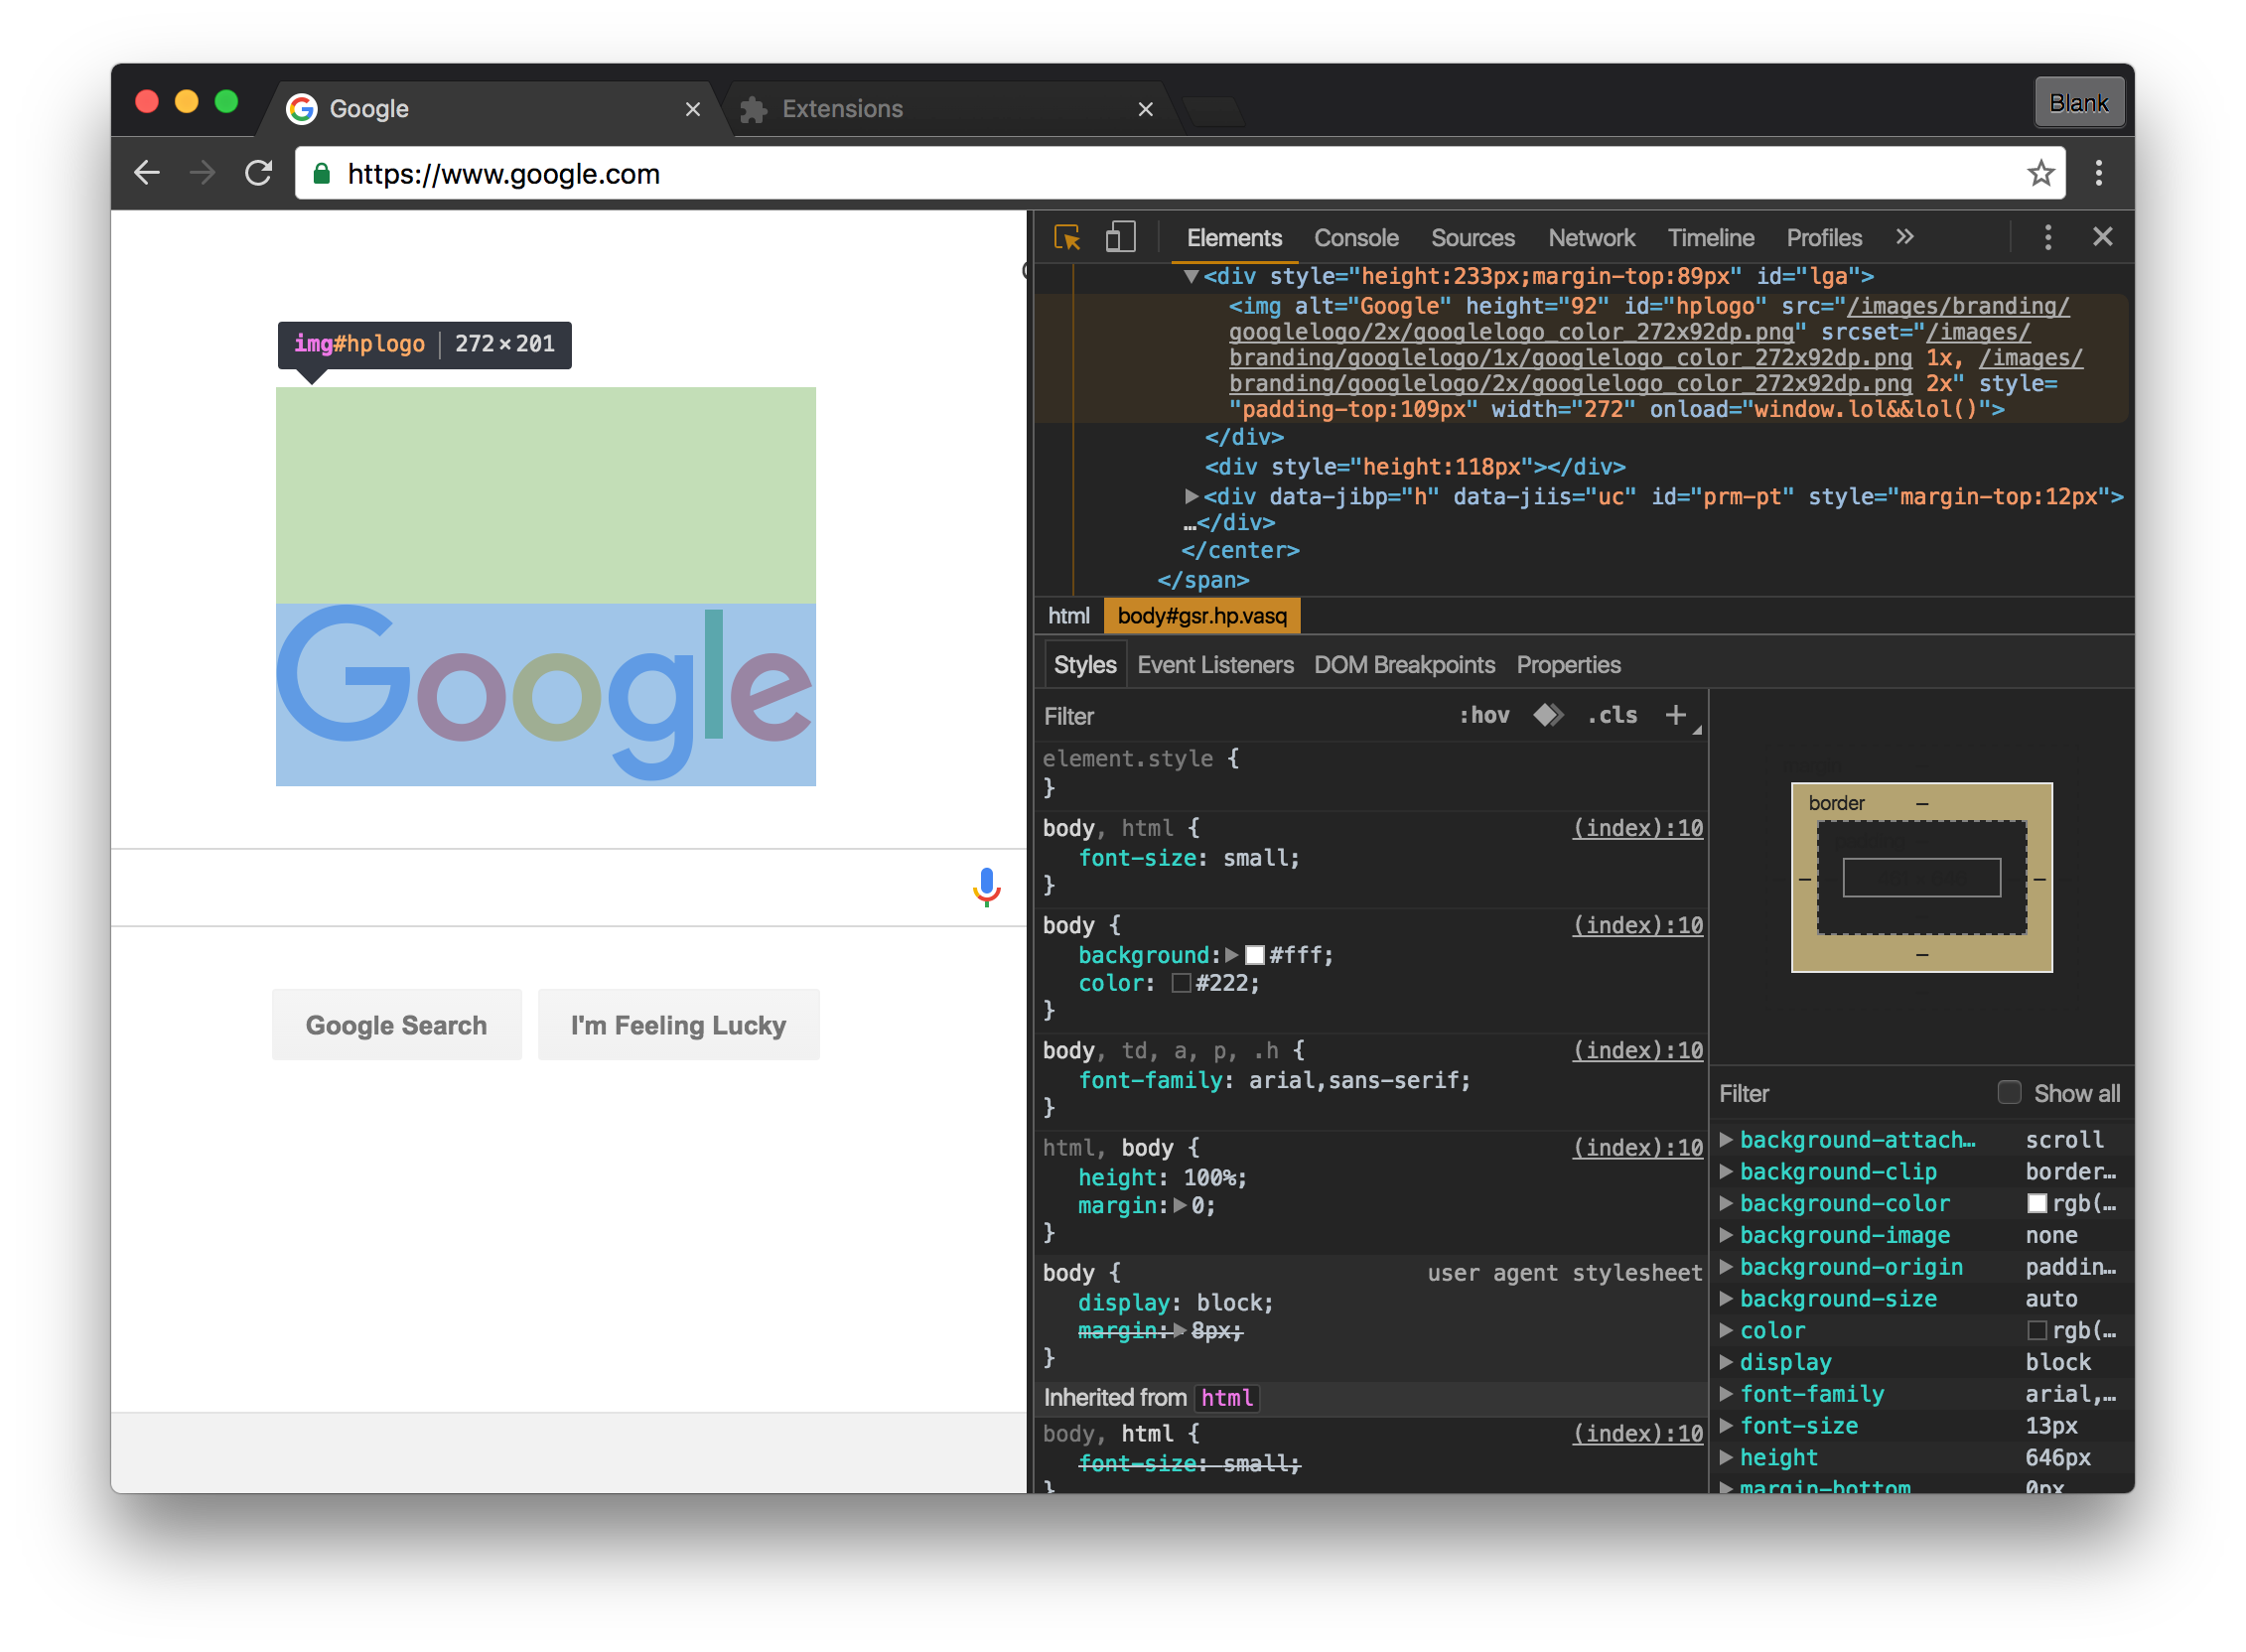Switch to DOM Breakpoints pane
Image resolution: width=2246 pixels, height=1652 pixels.
(1404, 665)
